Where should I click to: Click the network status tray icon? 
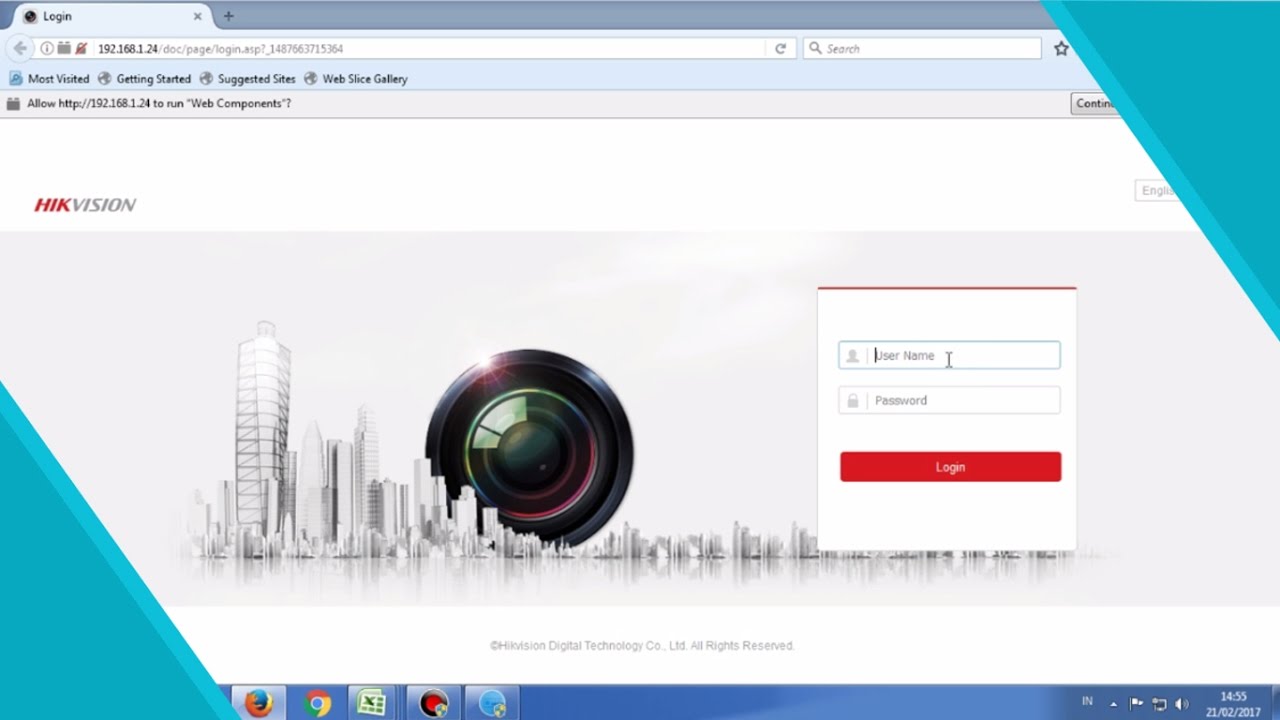(1160, 704)
